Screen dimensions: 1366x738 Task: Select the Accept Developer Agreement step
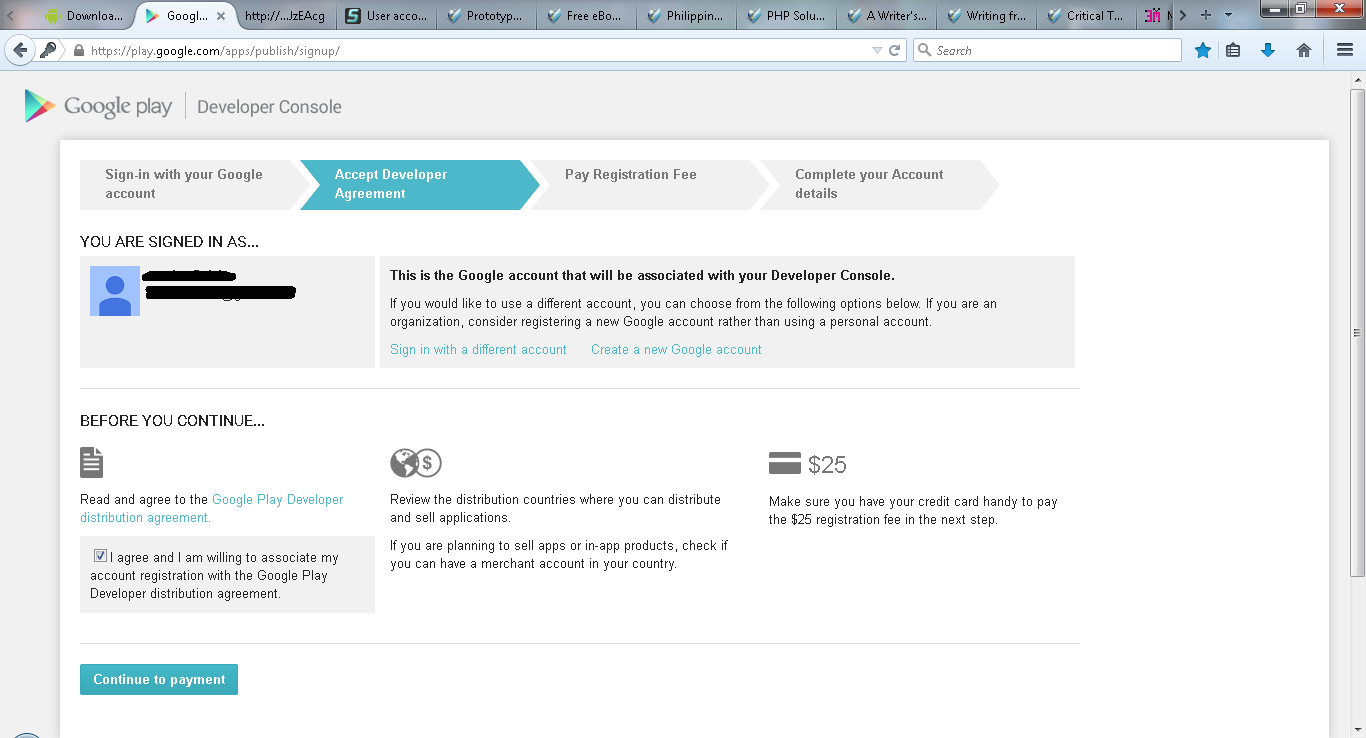(418, 184)
